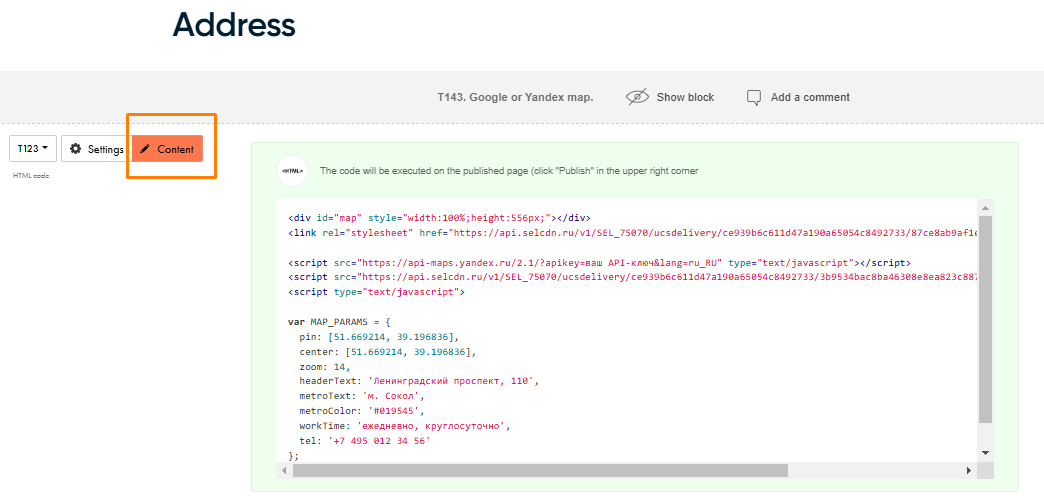
Task: Click the div id="map" code line
Action: pos(439,218)
